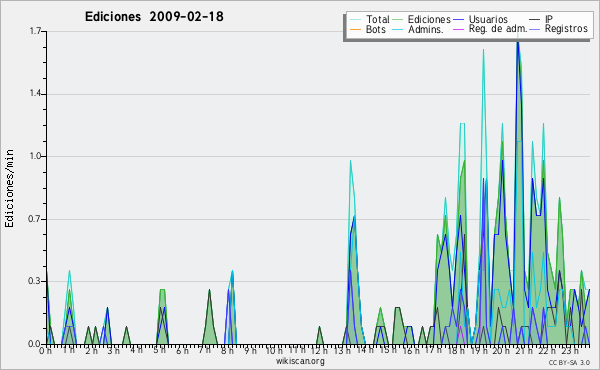Click the cyan peak just after 8 h

(232, 271)
